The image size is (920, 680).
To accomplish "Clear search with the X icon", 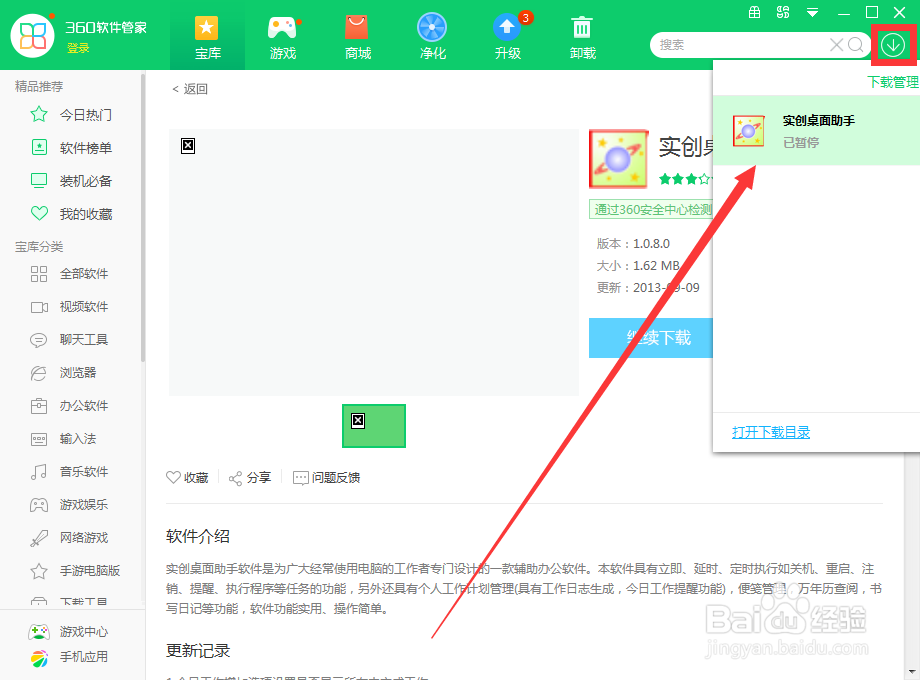I will (836, 45).
